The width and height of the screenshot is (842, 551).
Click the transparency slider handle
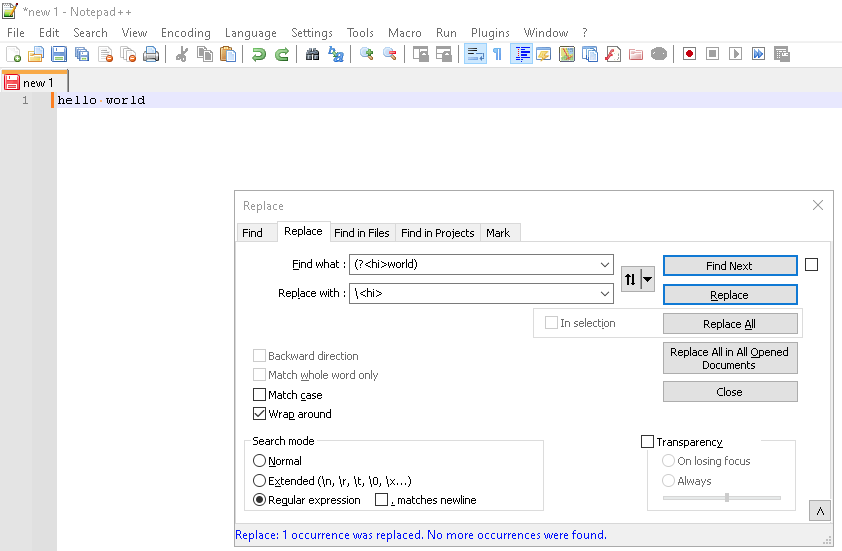(x=727, y=498)
